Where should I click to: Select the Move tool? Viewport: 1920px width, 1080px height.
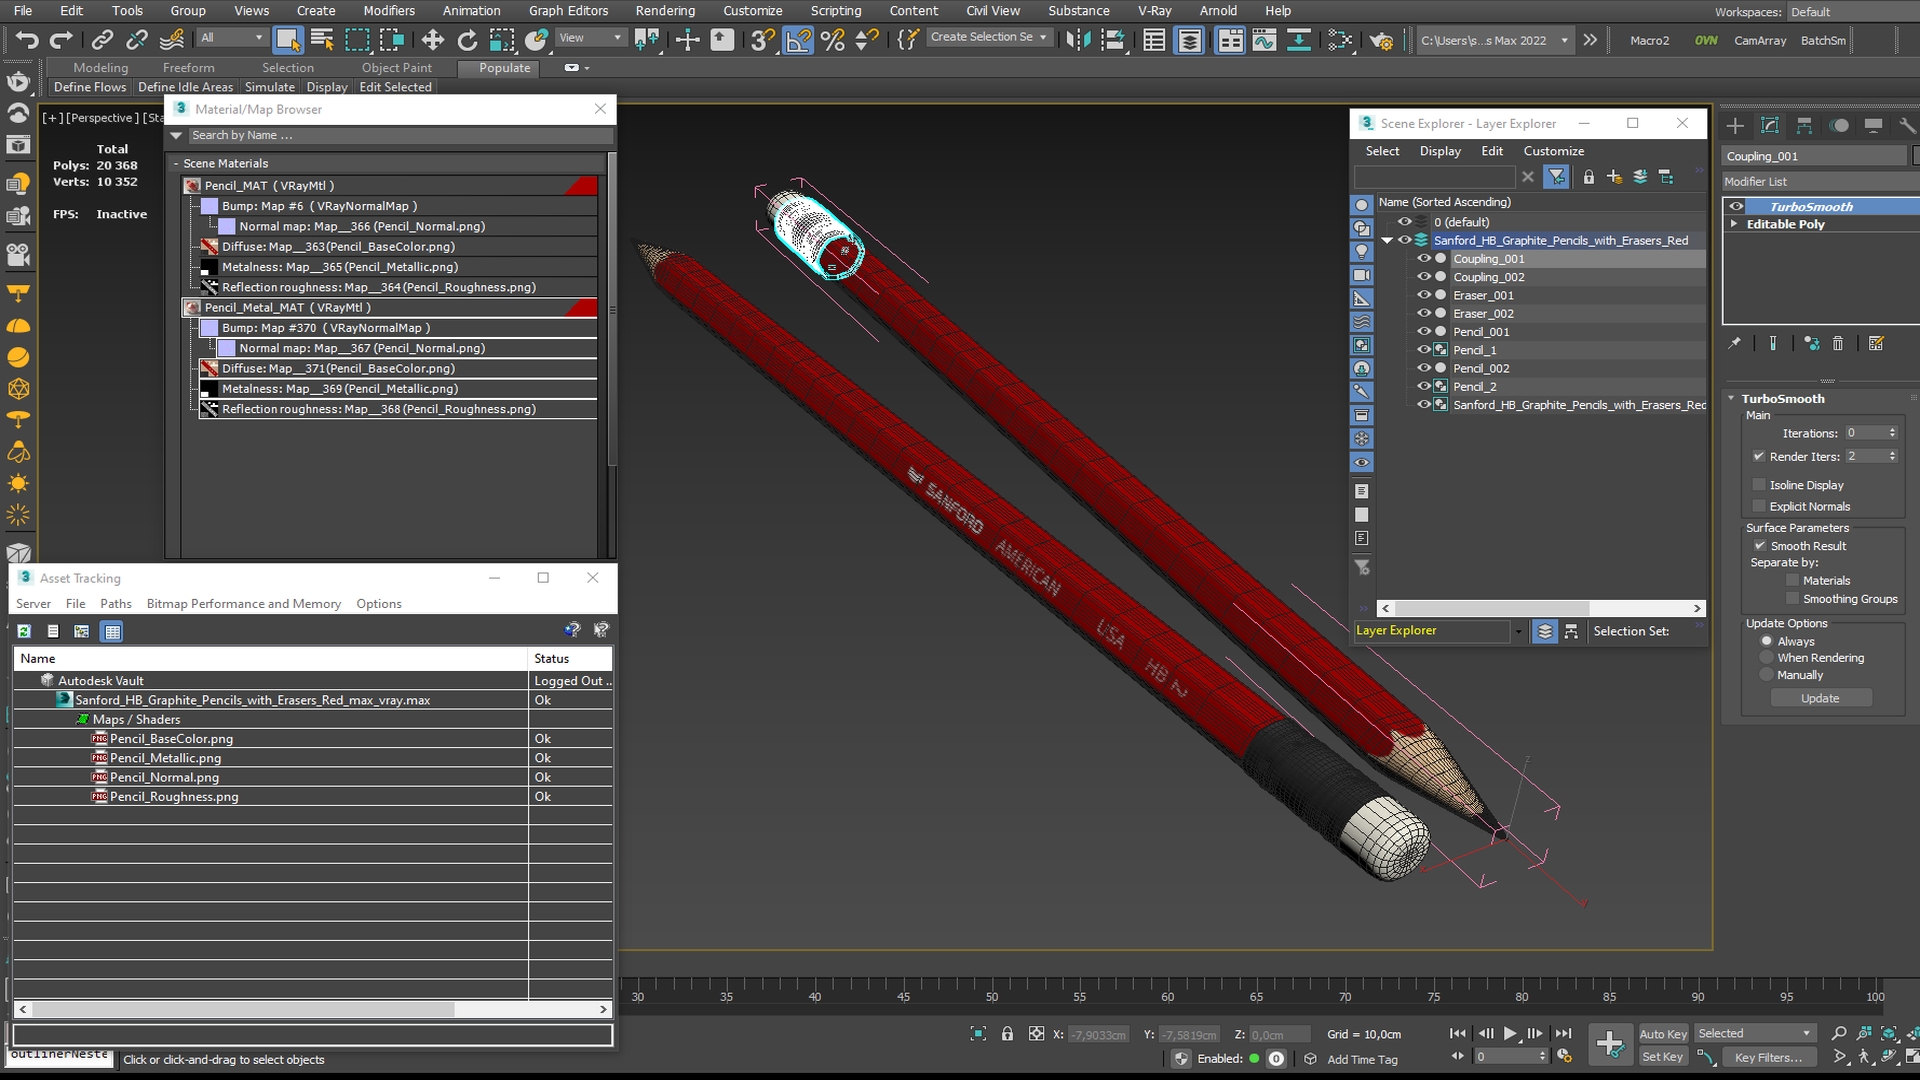point(432,40)
